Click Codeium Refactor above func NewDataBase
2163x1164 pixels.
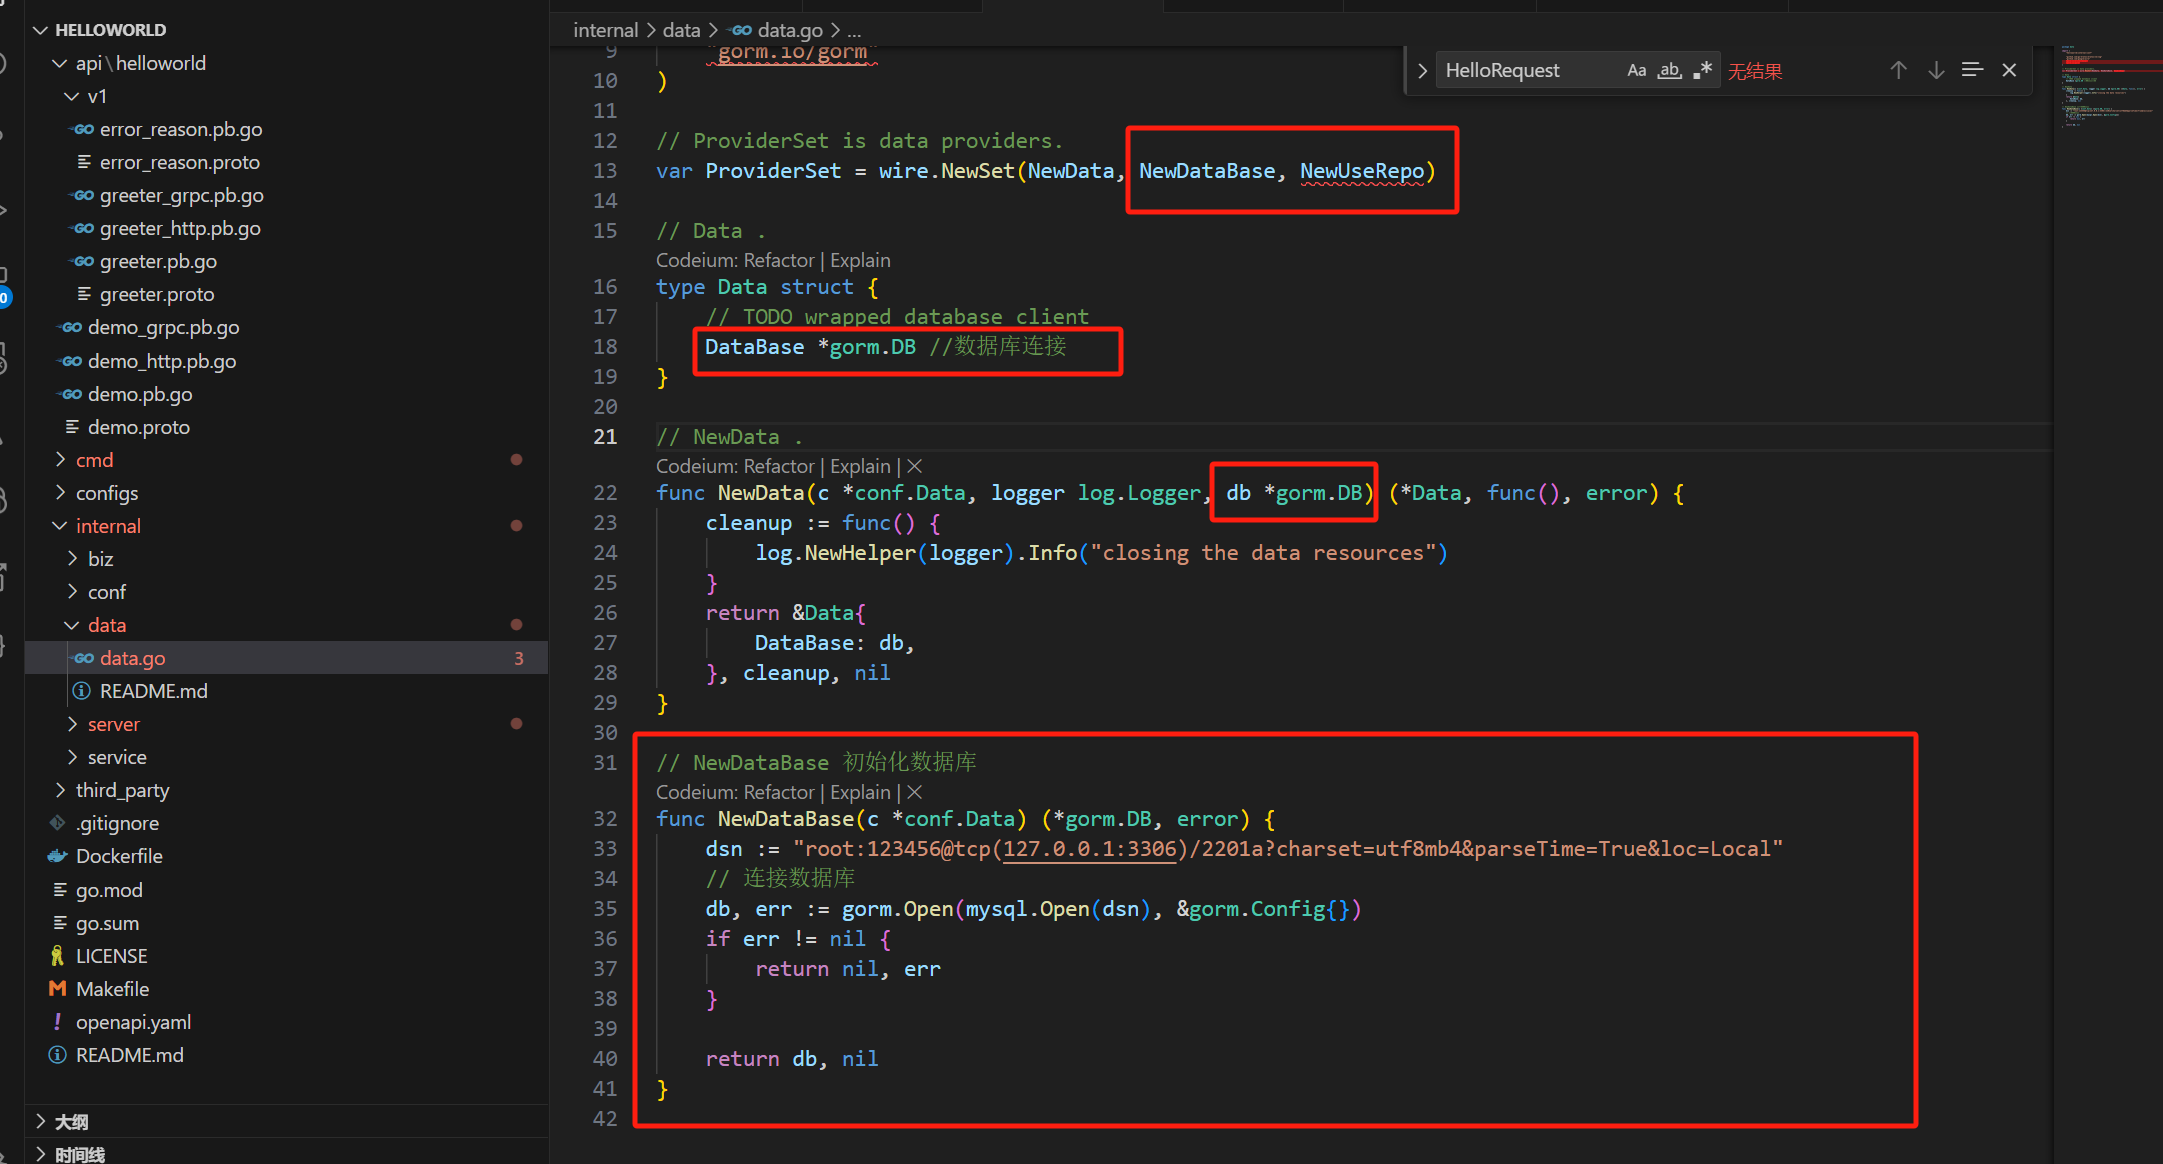click(778, 792)
